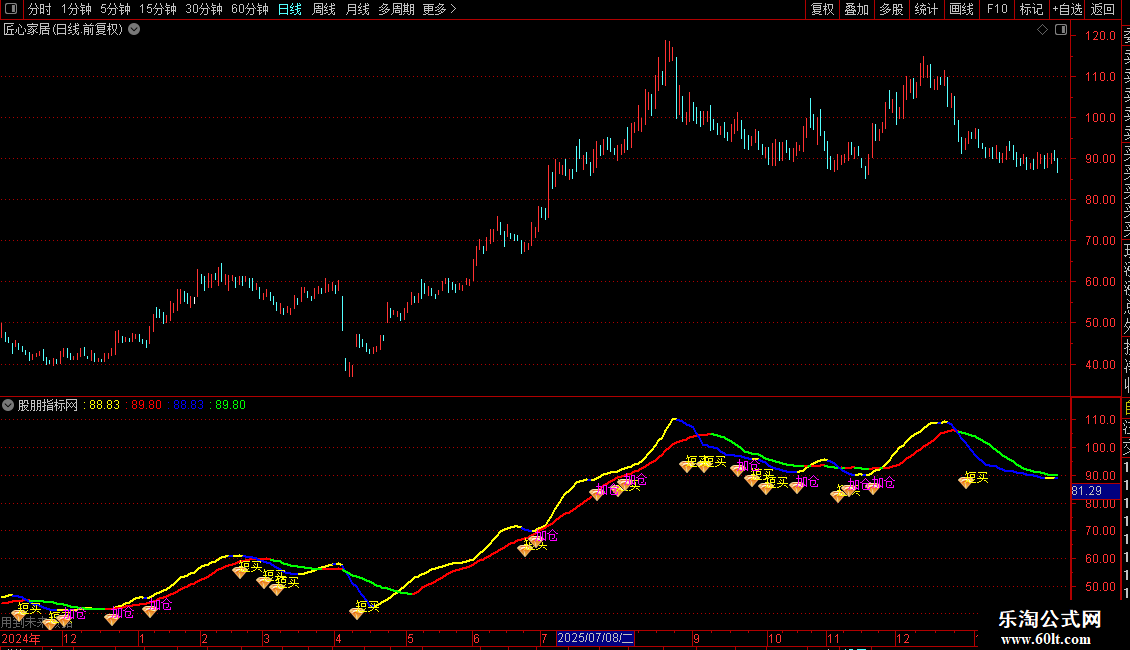Toggle the right panel icon beside the diamond
The image size is (1130, 650).
coord(1061,30)
